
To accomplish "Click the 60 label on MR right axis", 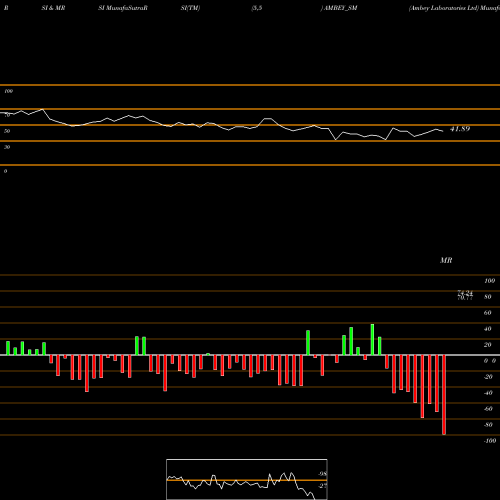I will (488, 313).
